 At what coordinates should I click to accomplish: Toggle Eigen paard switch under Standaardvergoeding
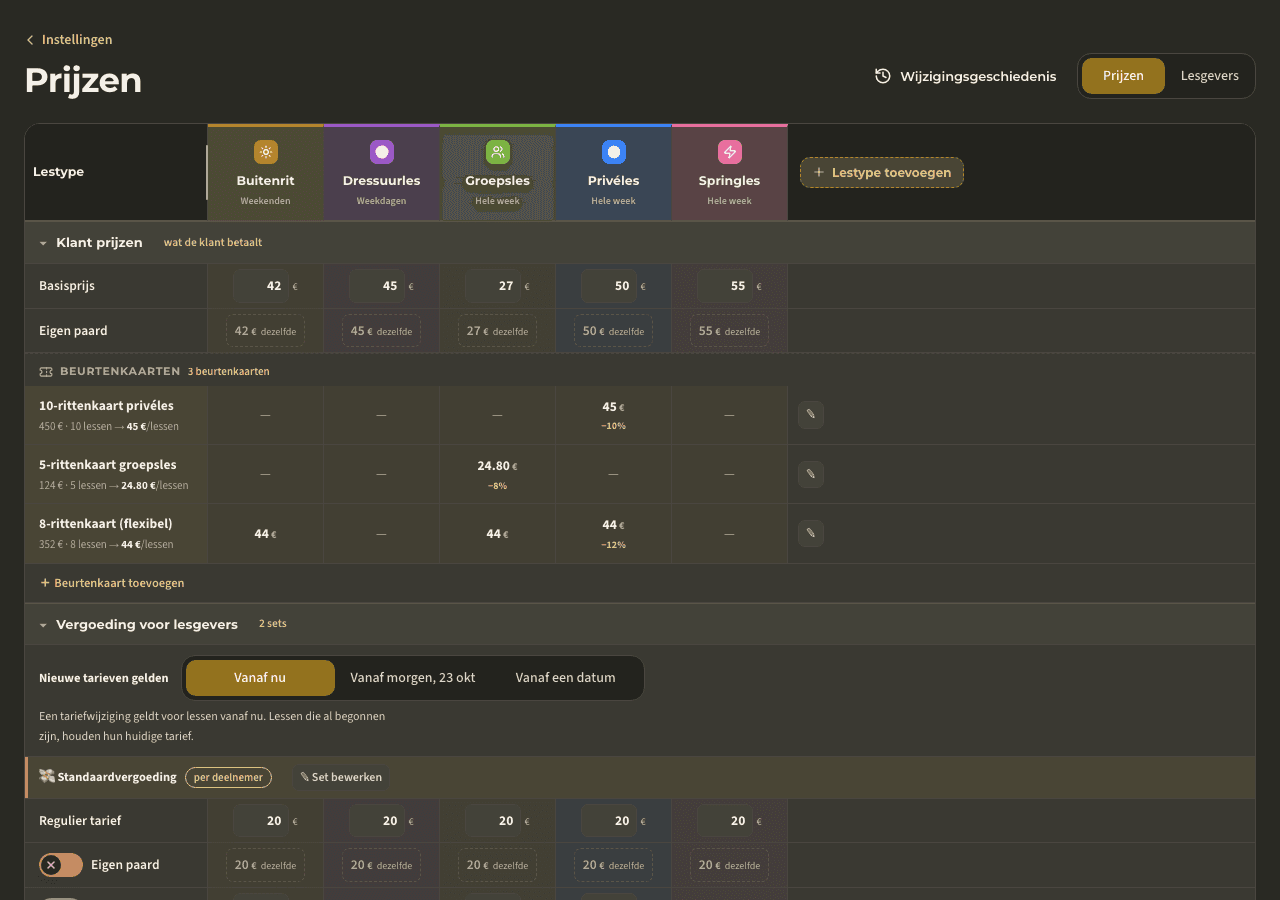coord(61,865)
